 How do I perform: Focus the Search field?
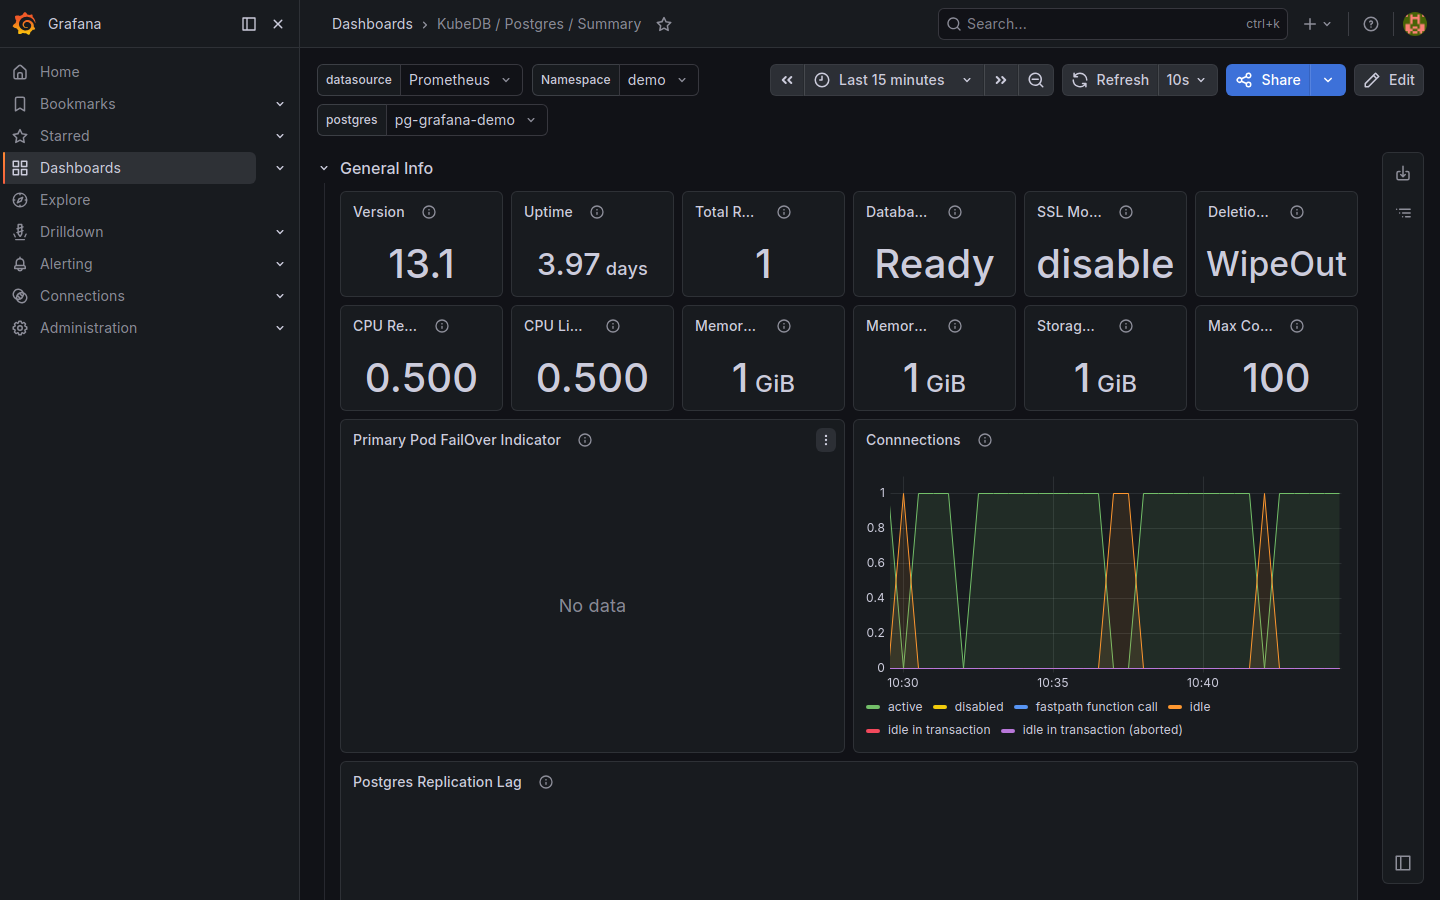(1112, 24)
